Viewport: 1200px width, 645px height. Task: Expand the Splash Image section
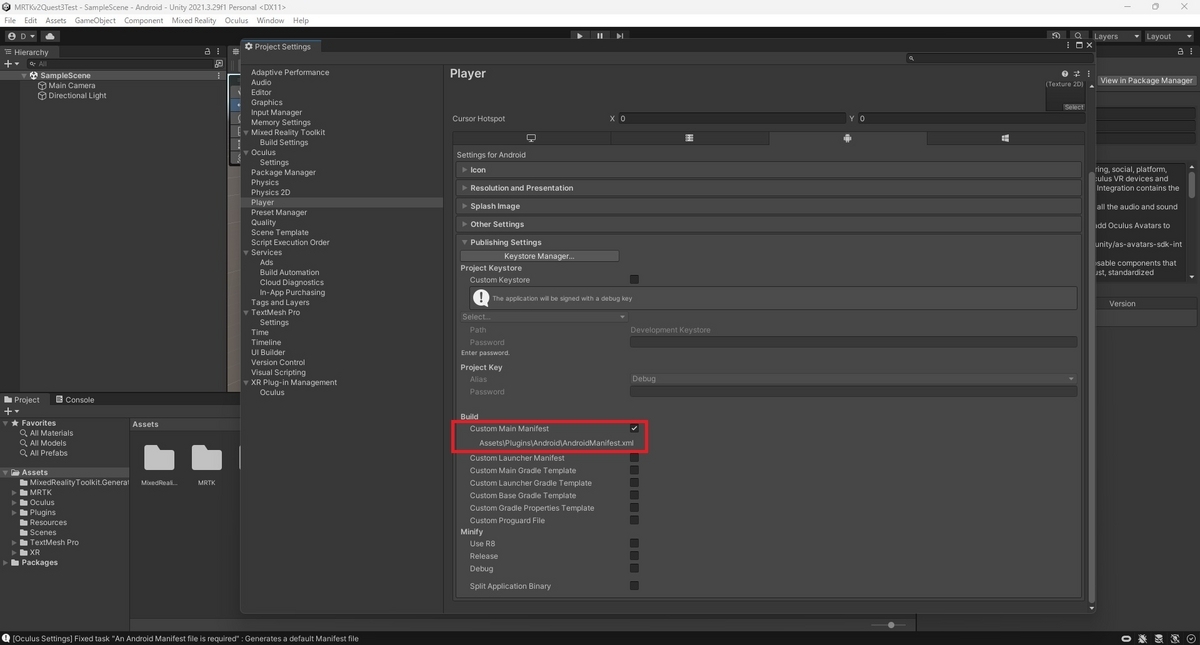coord(768,206)
